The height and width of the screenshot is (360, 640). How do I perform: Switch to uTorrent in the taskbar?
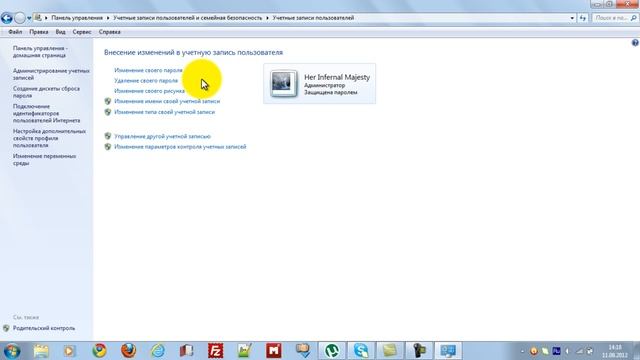[332, 351]
